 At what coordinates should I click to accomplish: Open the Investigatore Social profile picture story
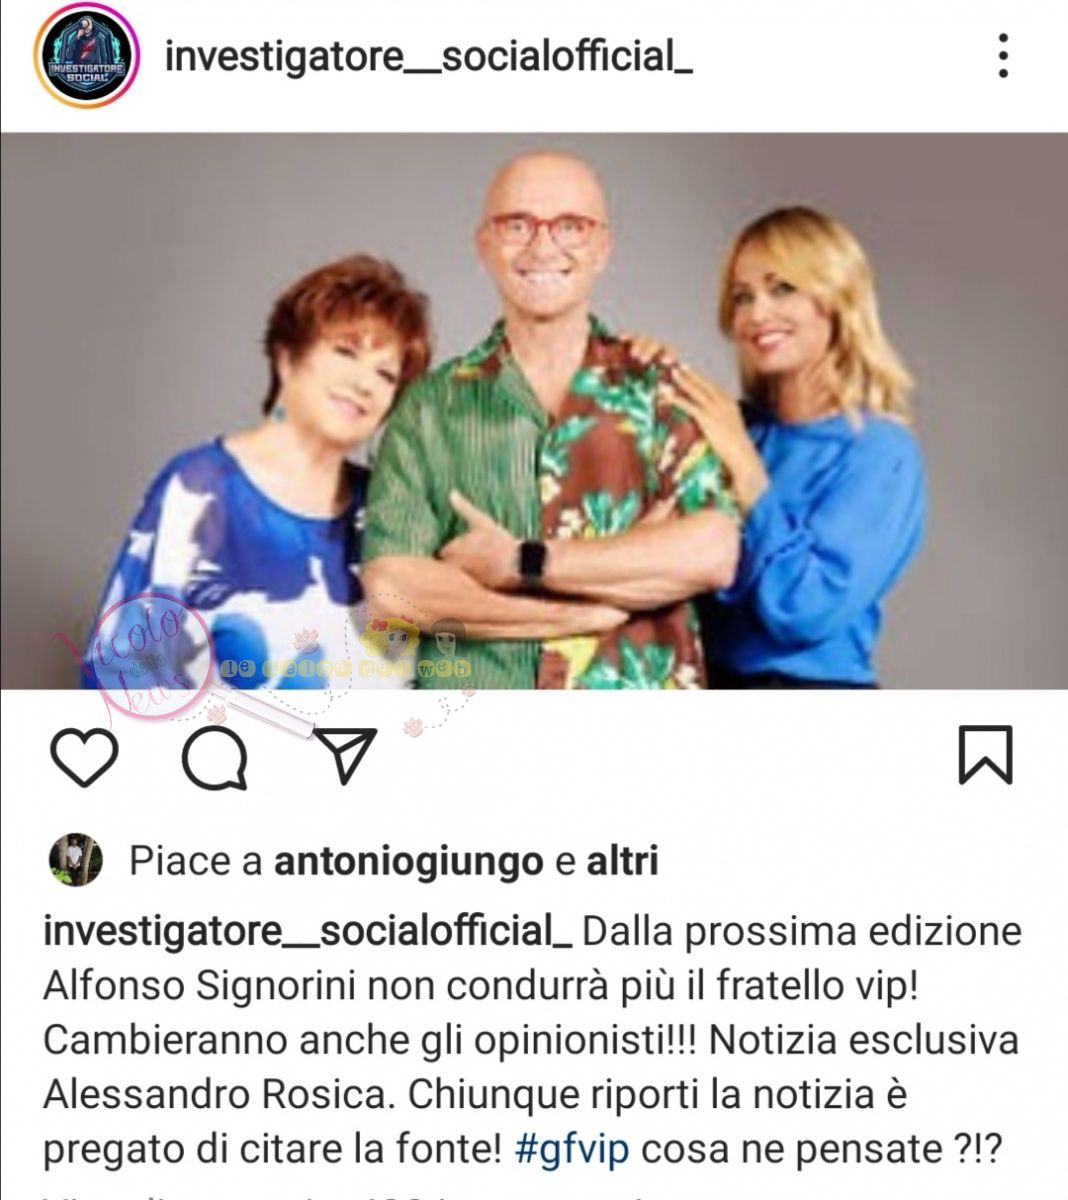point(87,55)
